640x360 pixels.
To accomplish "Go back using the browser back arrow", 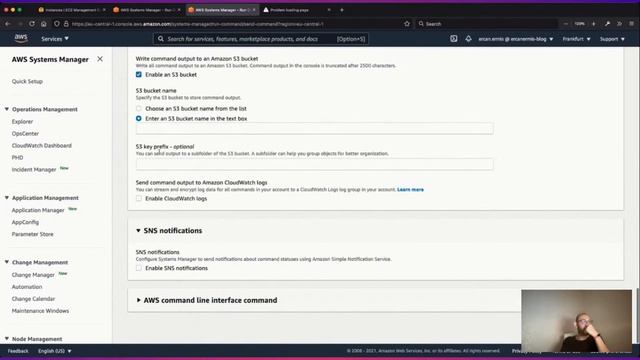I will tap(8, 24).
